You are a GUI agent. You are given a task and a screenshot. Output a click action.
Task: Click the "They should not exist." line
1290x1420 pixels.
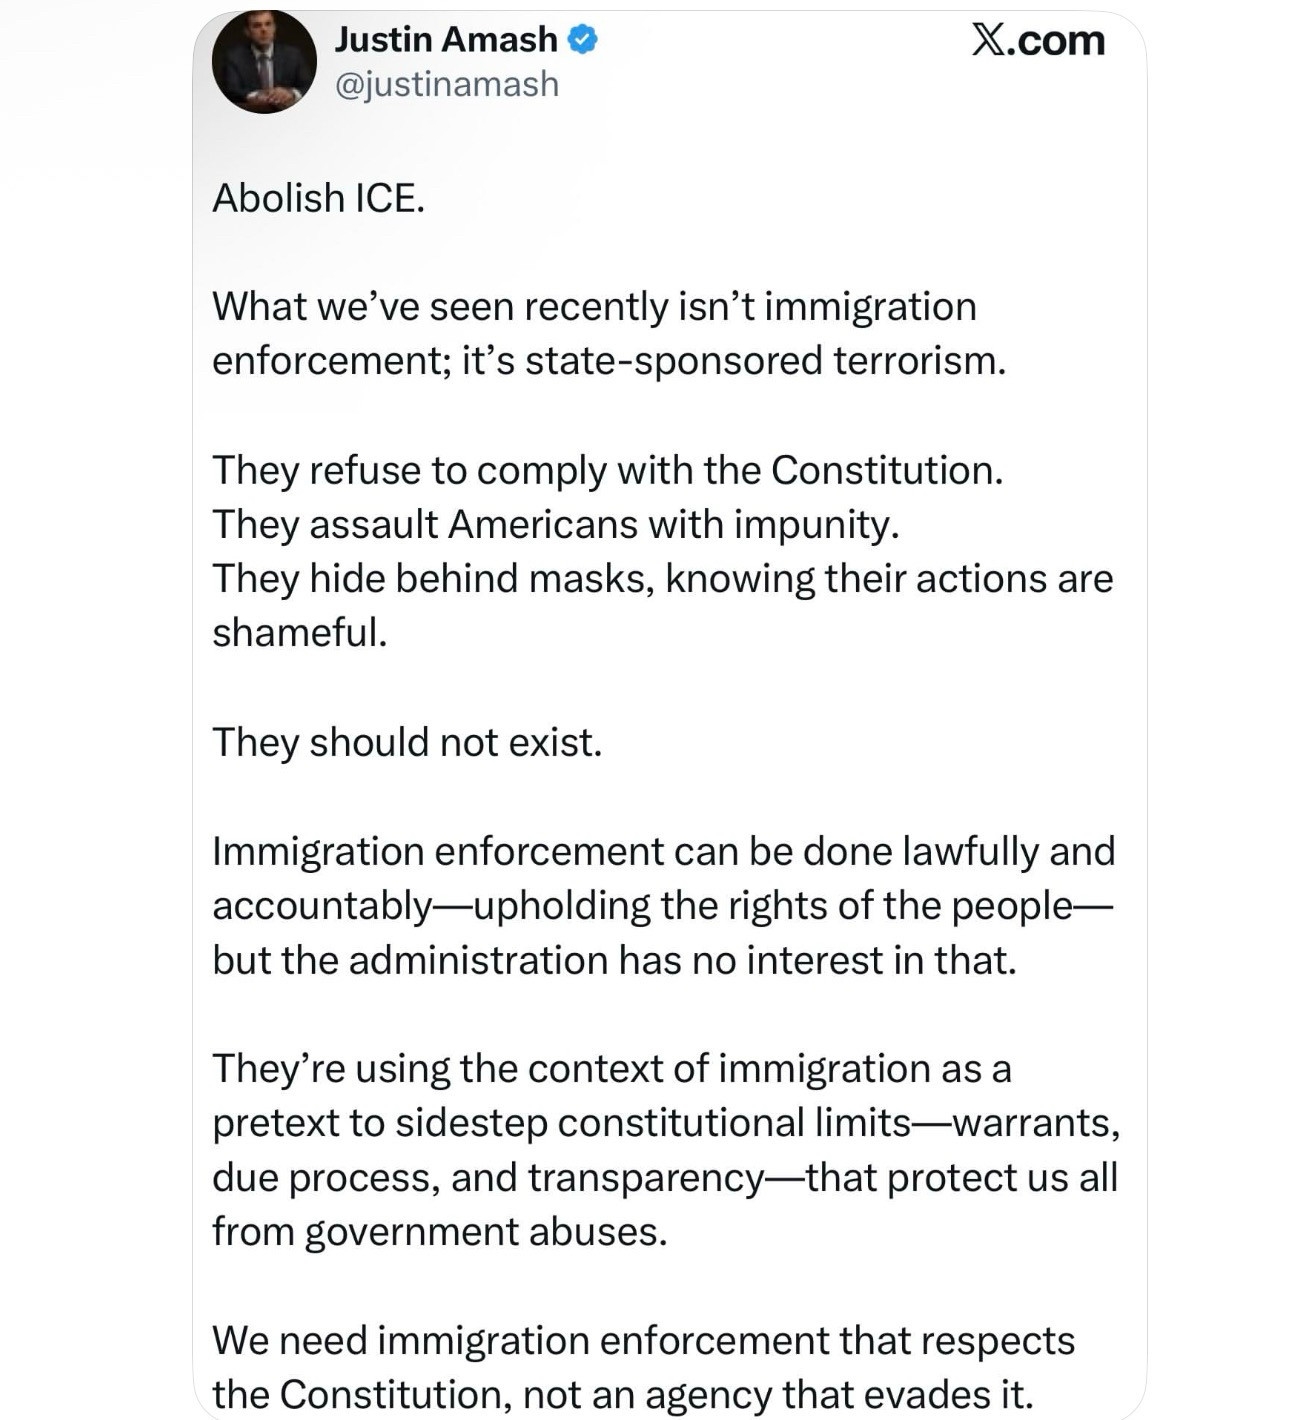(x=407, y=742)
